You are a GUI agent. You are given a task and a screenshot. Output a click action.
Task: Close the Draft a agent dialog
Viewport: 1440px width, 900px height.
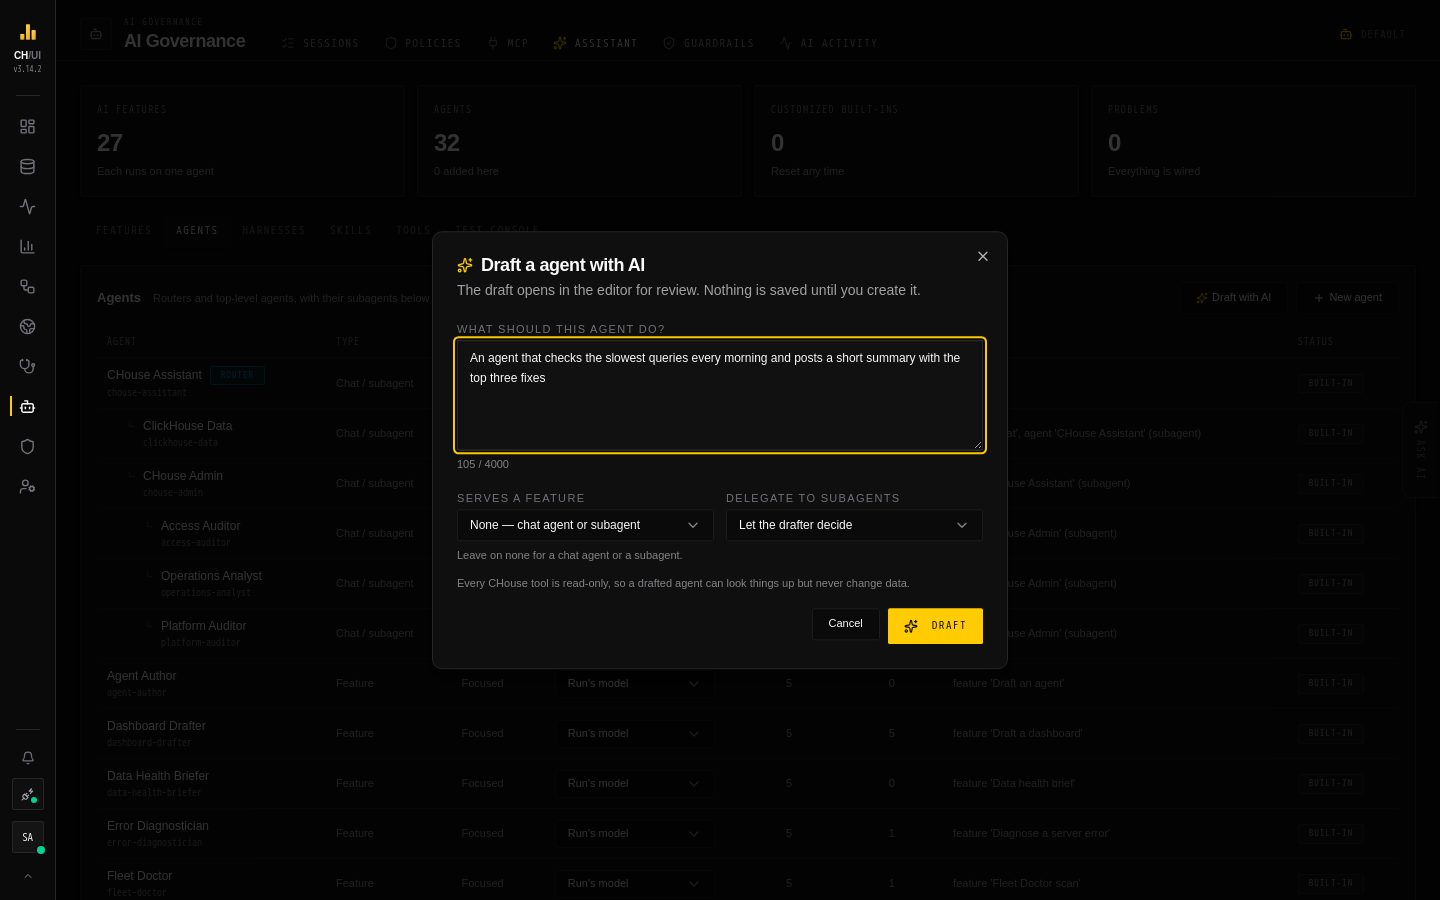[x=983, y=257]
